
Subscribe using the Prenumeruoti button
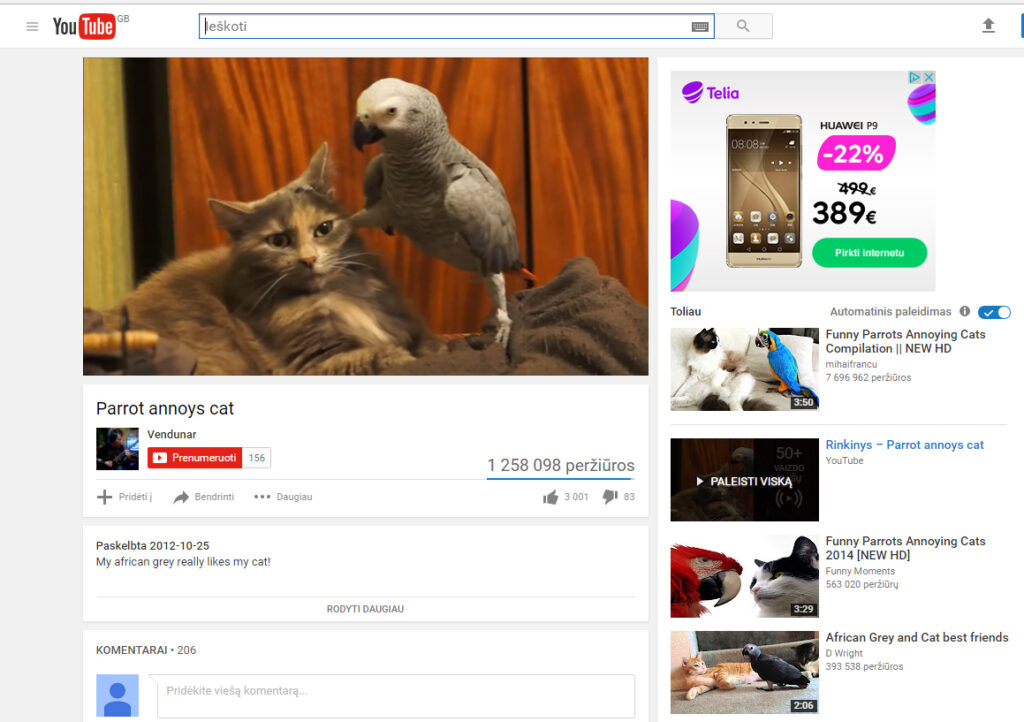195,458
